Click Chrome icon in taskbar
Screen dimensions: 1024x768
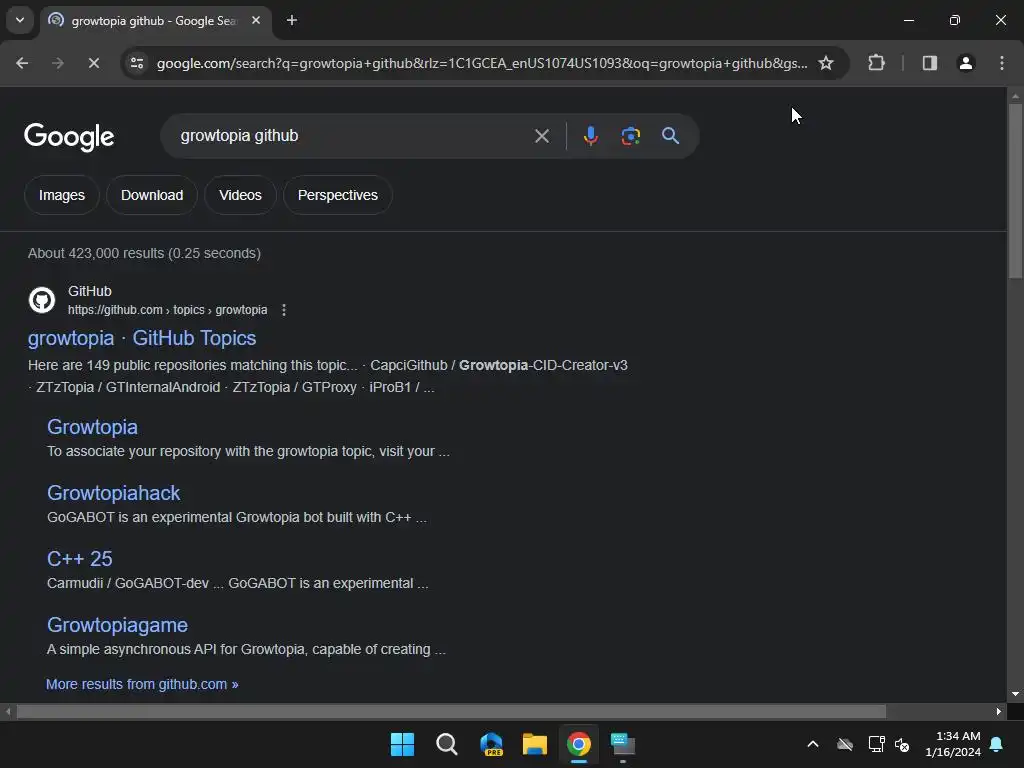coord(579,744)
